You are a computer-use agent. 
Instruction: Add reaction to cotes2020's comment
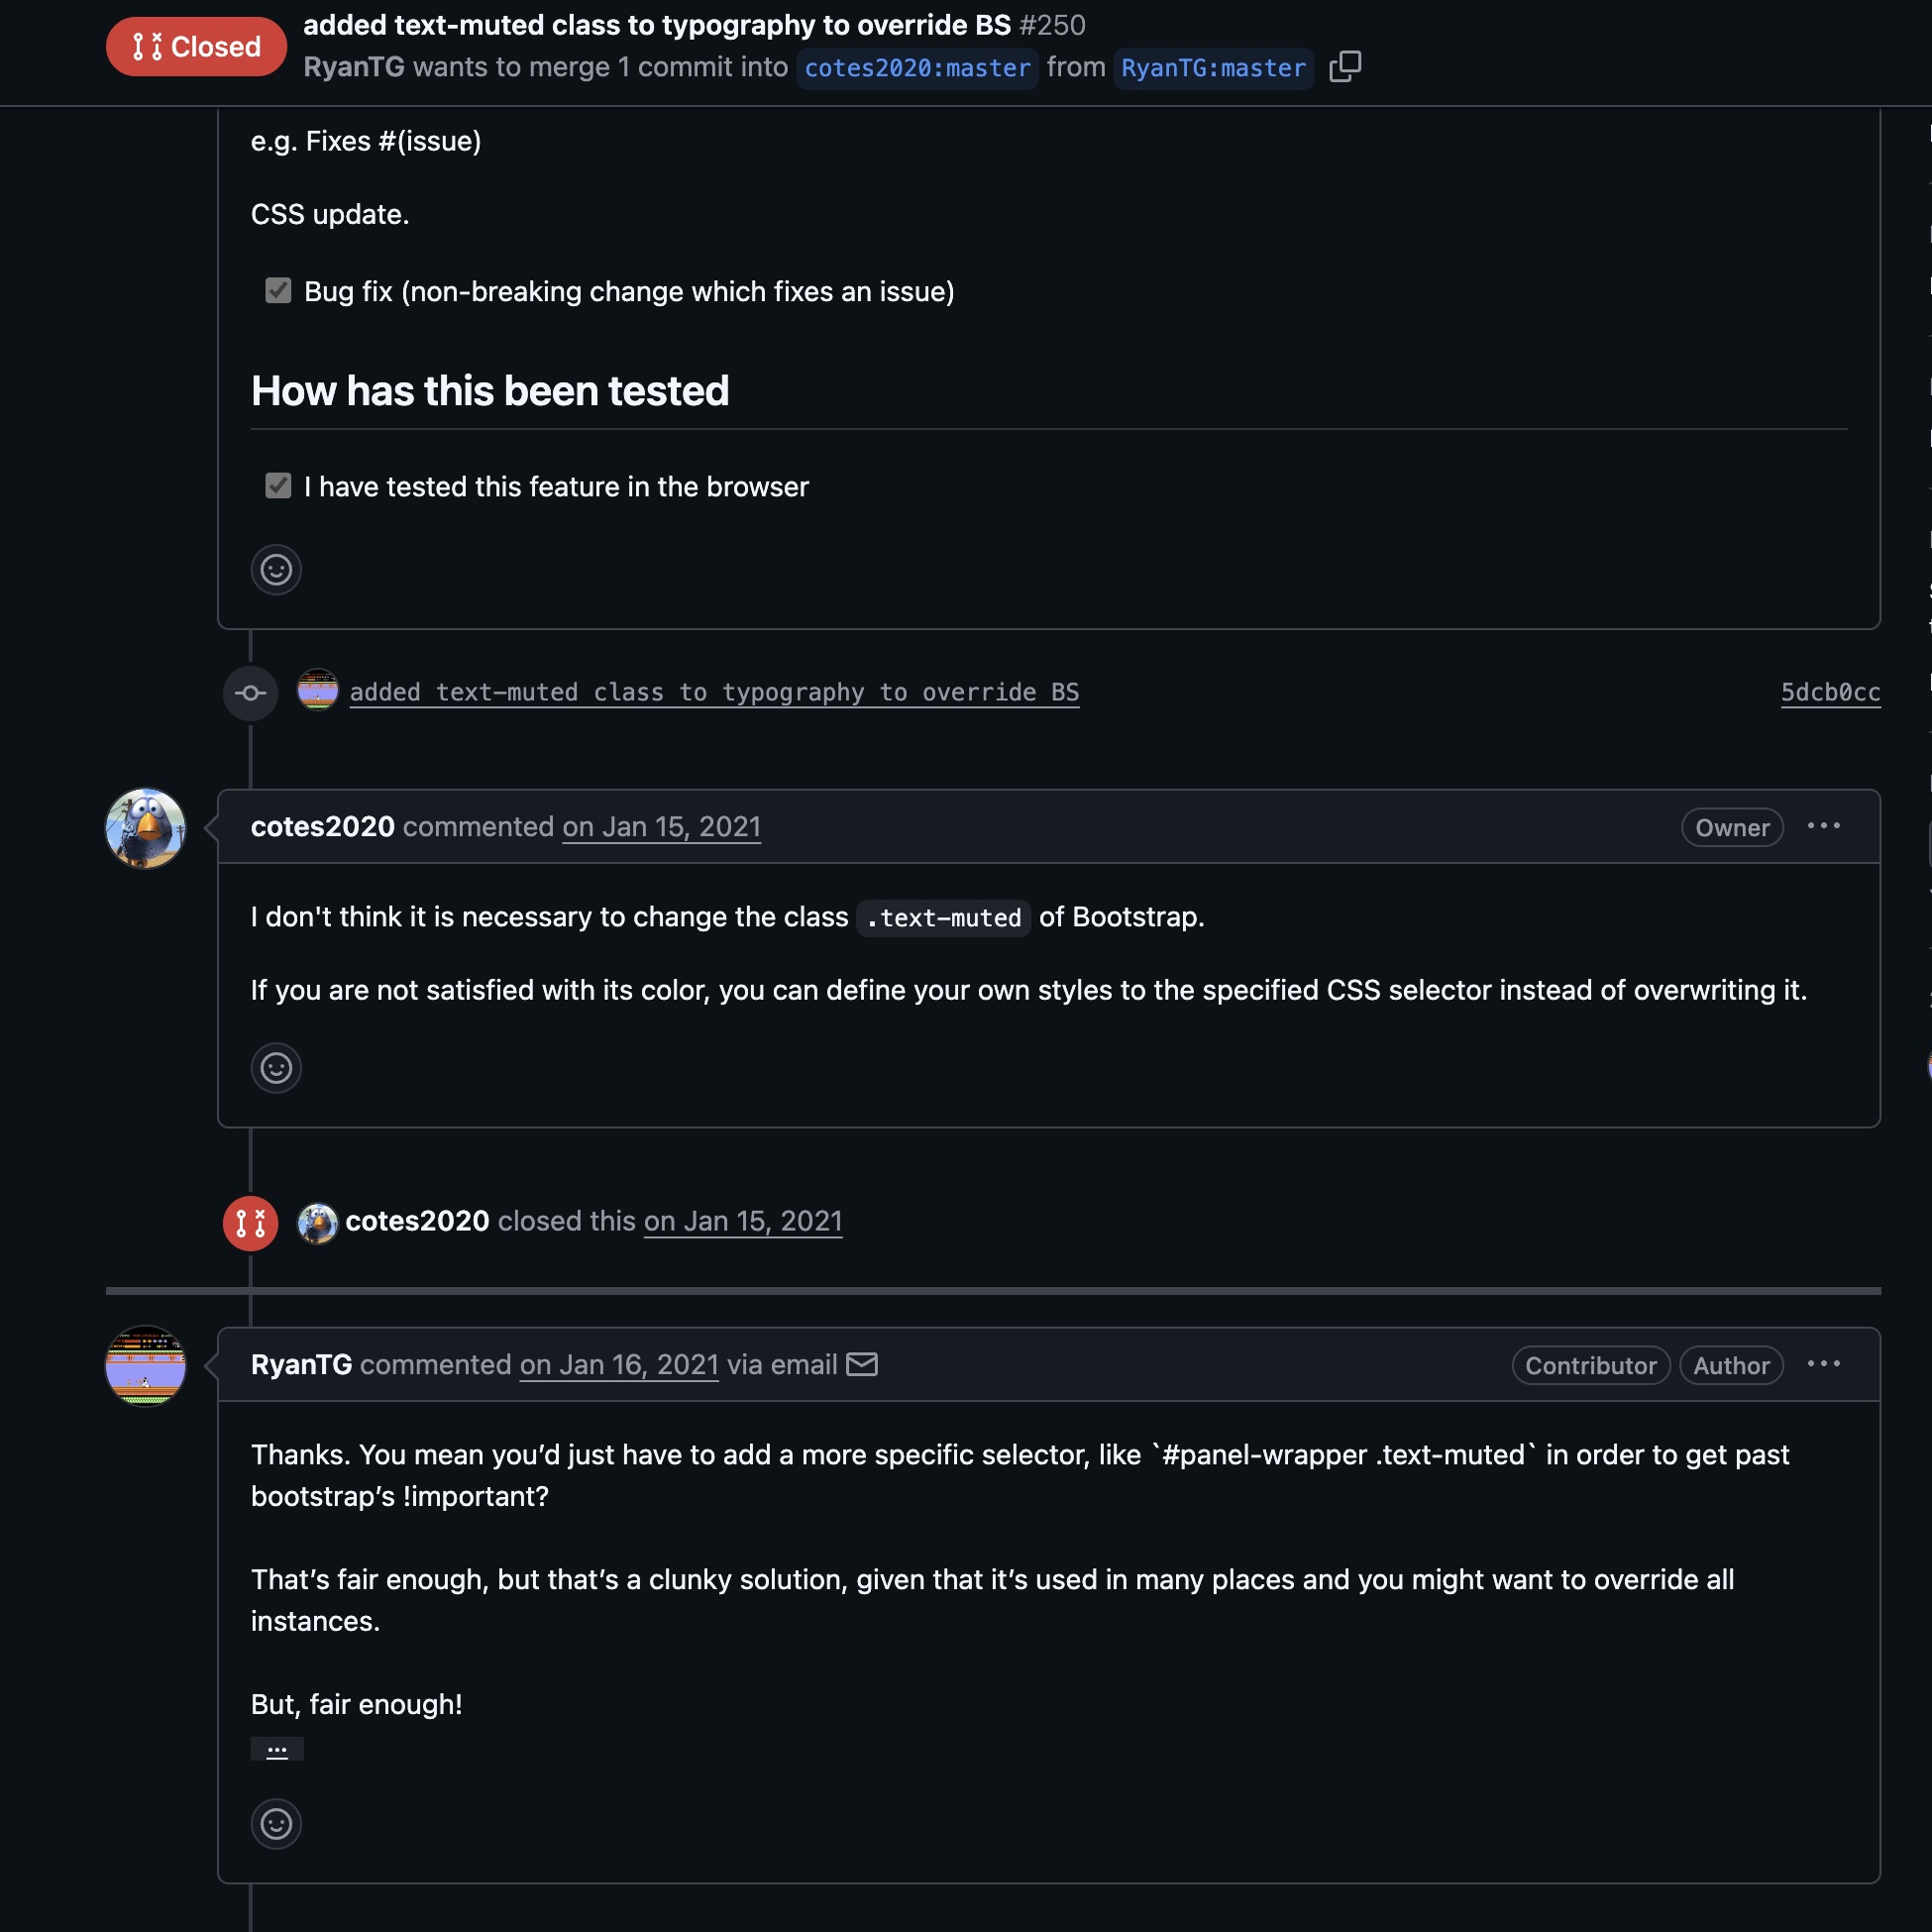276,1068
